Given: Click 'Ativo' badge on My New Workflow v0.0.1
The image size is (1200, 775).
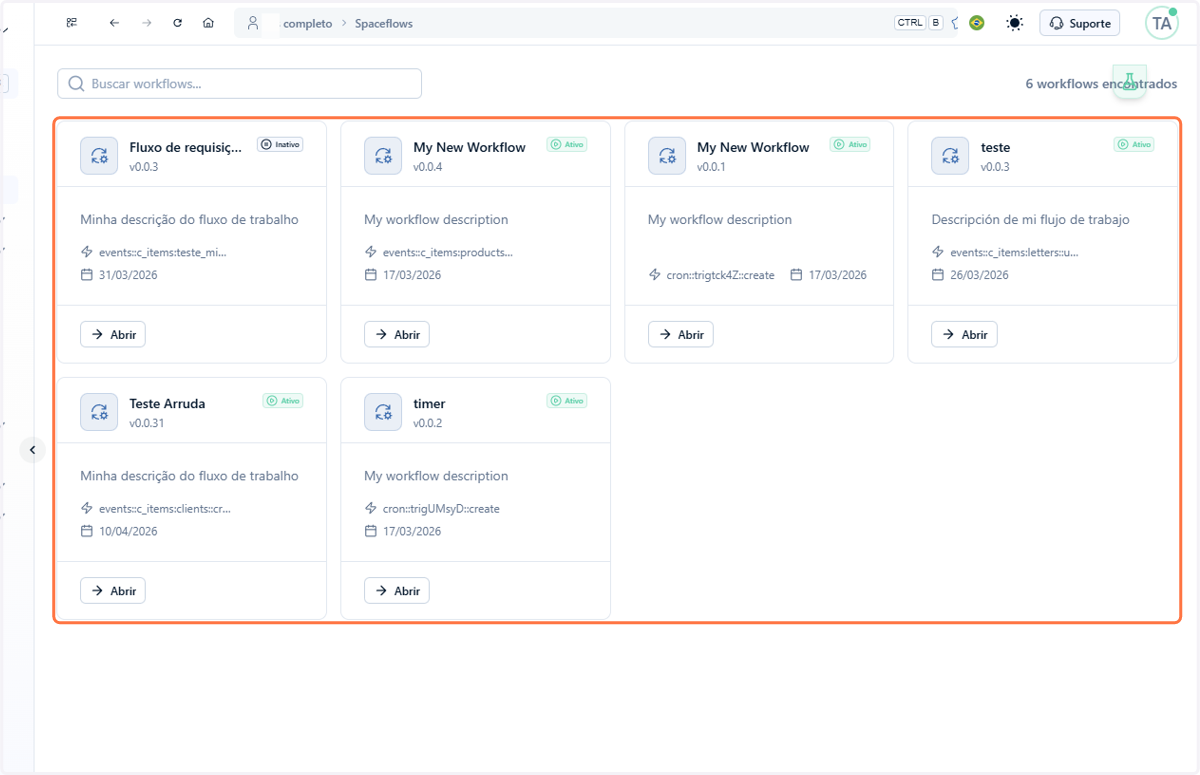Looking at the screenshot, I should click(850, 144).
